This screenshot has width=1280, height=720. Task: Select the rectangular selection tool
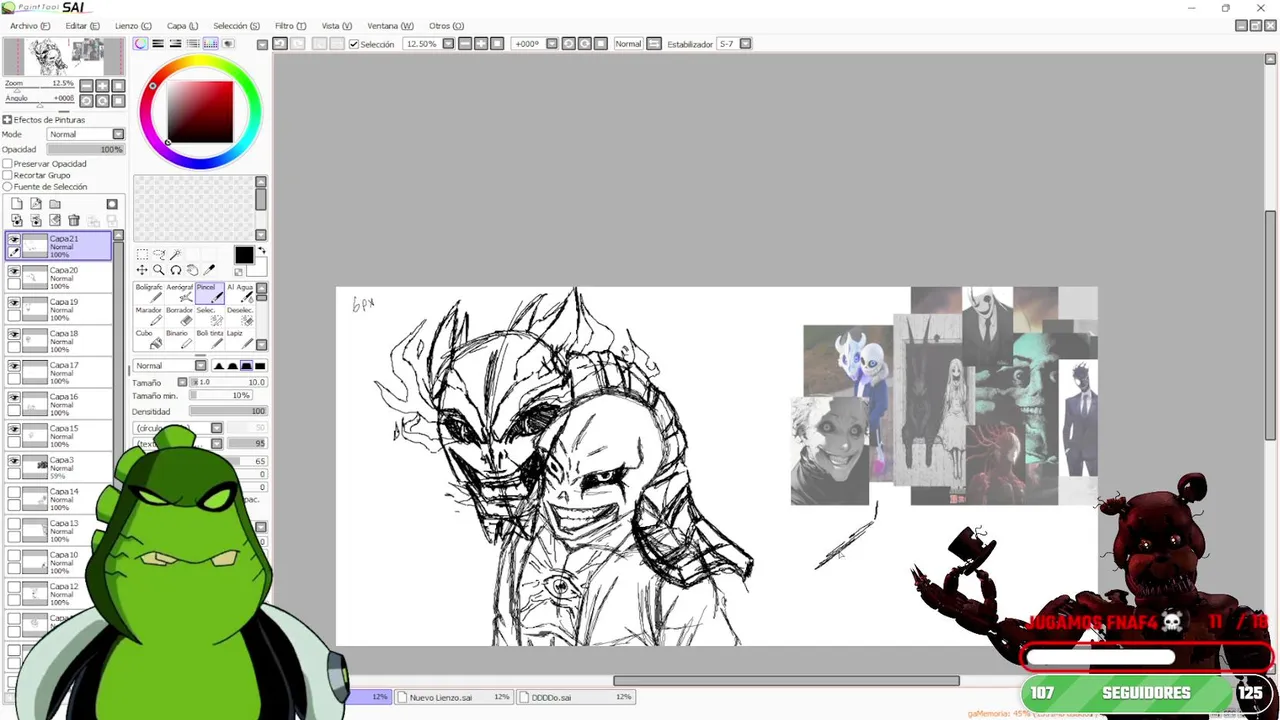142,254
